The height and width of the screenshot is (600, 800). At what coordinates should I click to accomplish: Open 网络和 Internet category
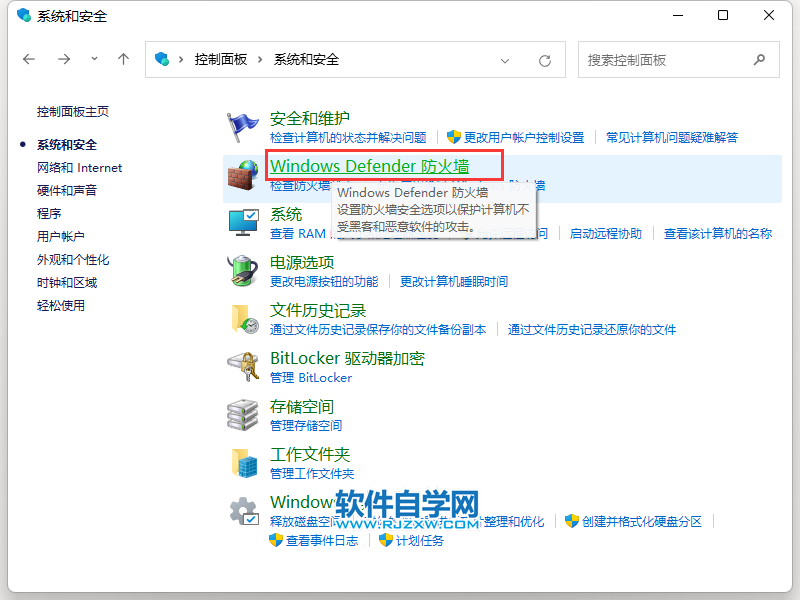[79, 168]
